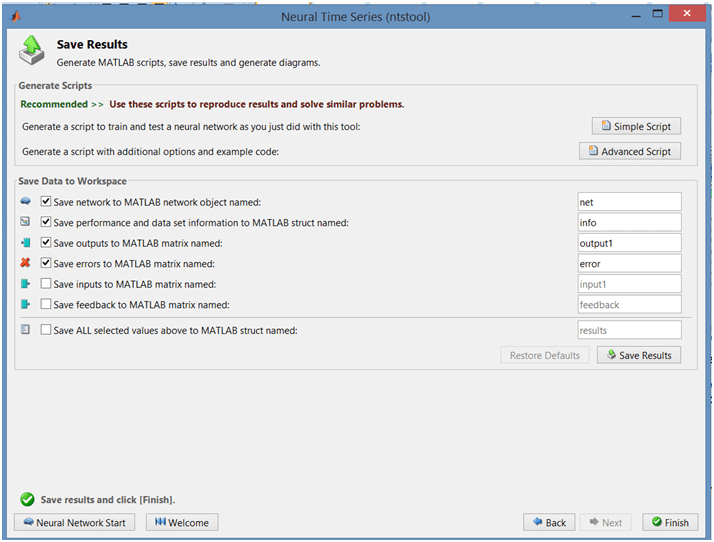Viewport: 714px width, 542px height.
Task: Generate the Advanced Script
Action: (630, 151)
